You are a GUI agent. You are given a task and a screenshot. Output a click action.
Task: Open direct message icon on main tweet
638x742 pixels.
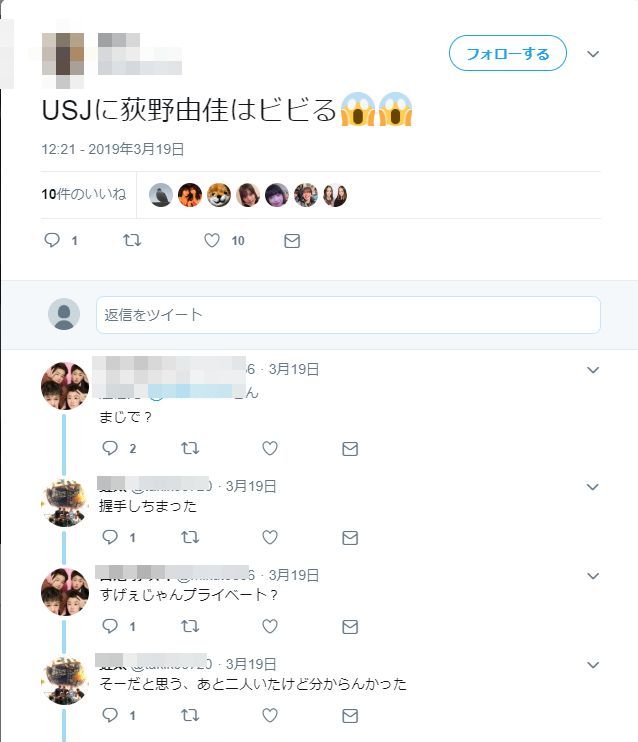(292, 241)
